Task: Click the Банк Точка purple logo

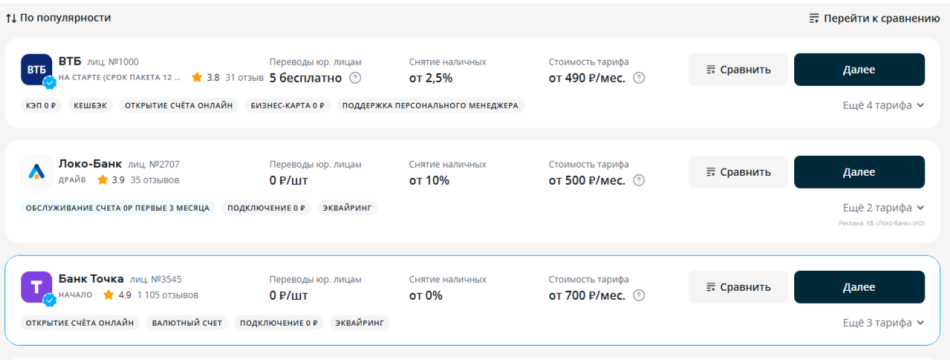Action: point(36,287)
